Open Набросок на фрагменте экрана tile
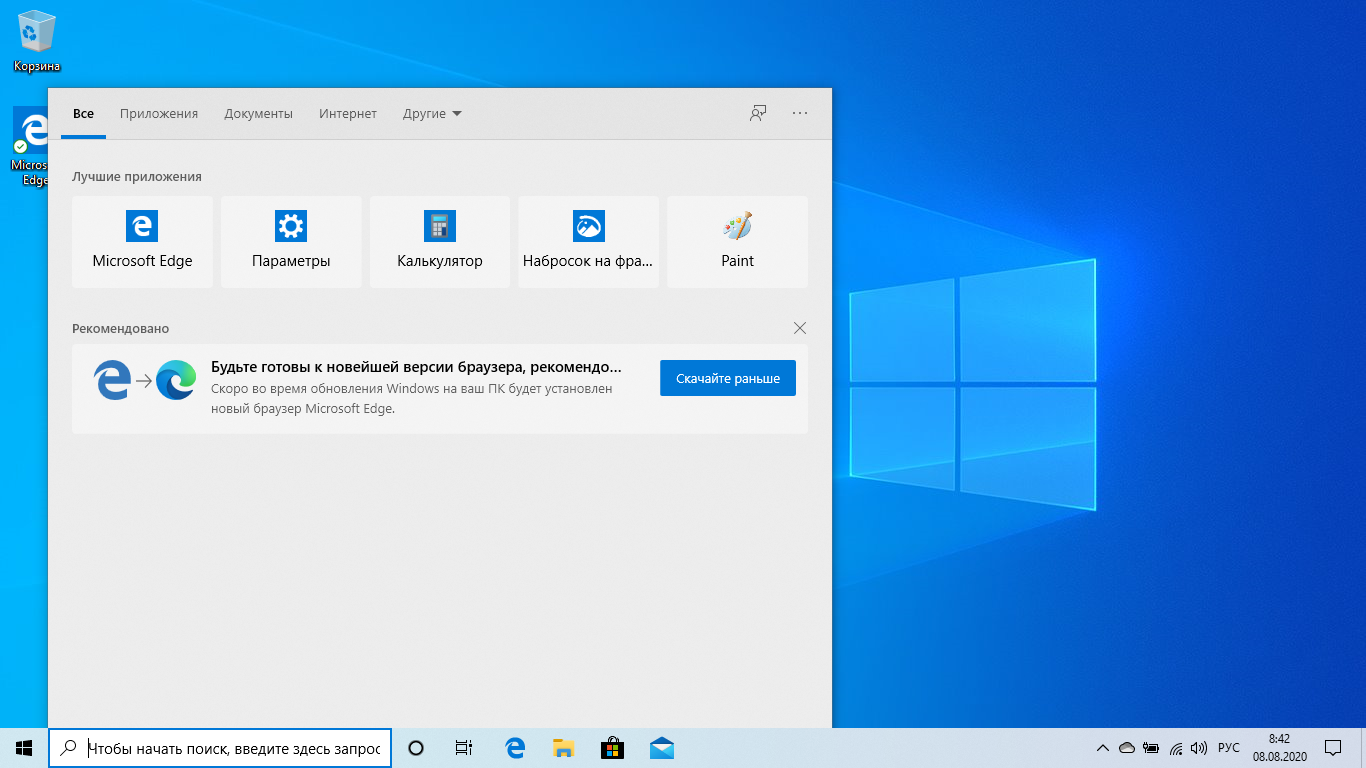 [x=588, y=242]
